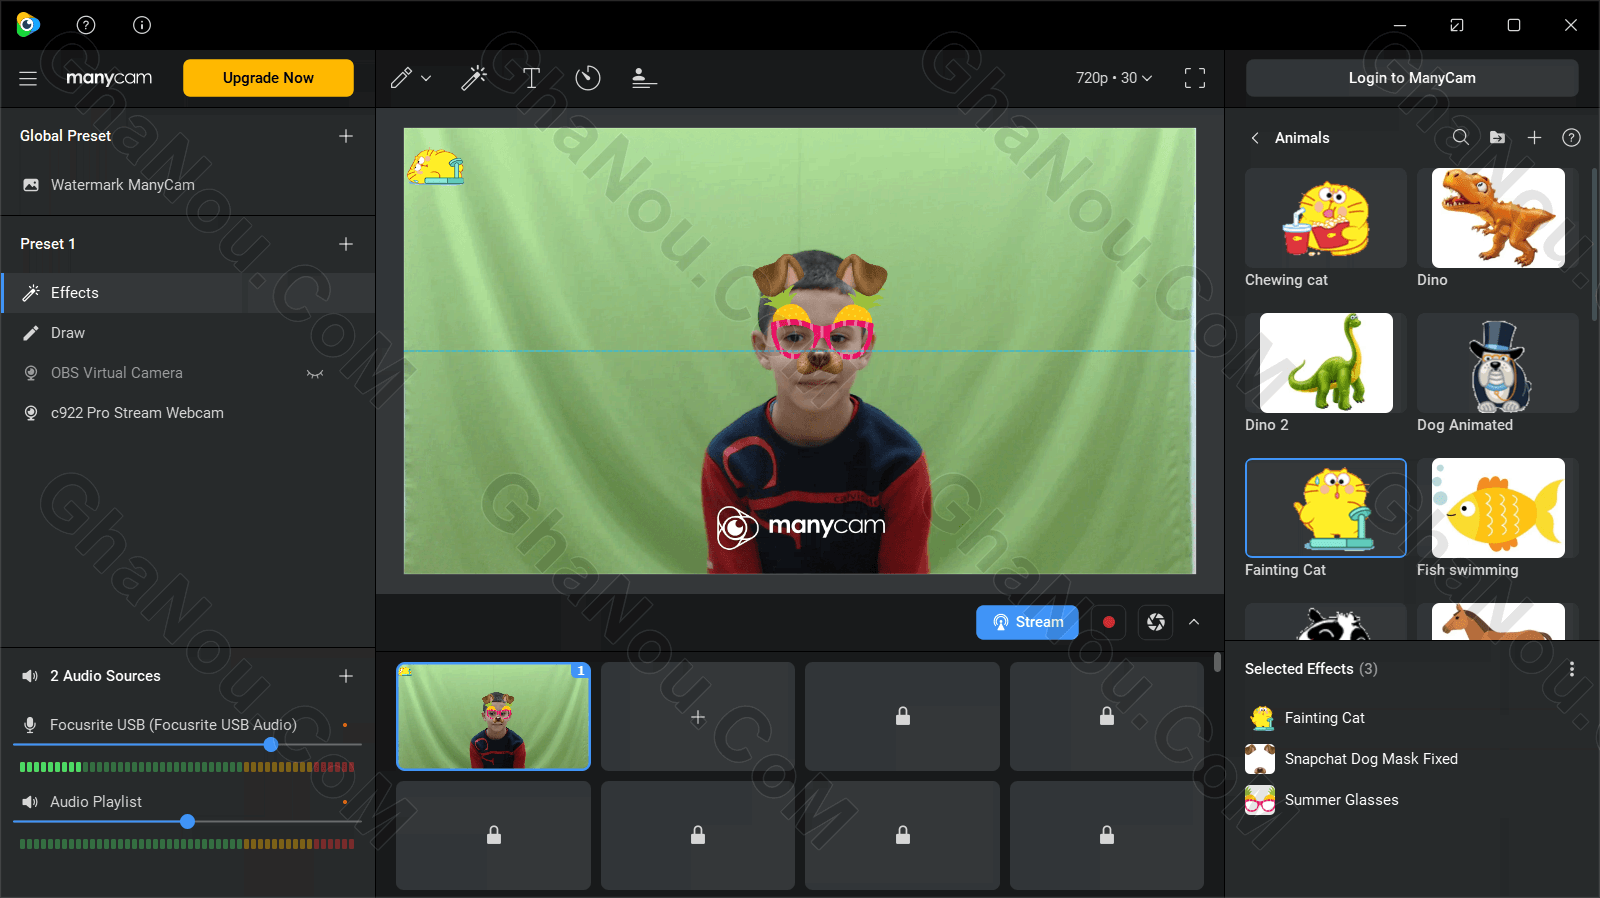
Task: Take a snapshot with the shutter icon
Action: click(1156, 622)
